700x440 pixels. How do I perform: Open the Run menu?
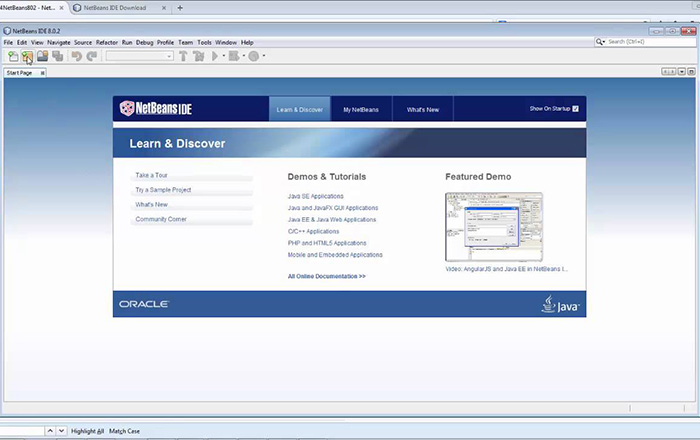(x=127, y=42)
